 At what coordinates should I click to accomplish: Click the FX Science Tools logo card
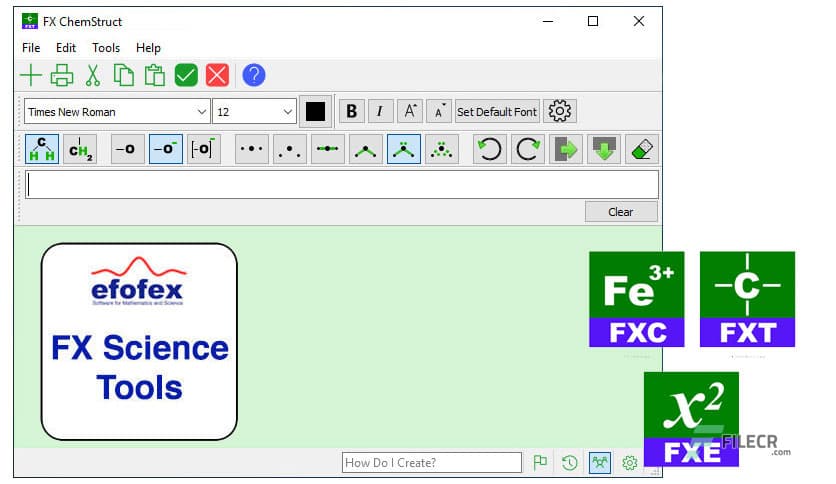(x=139, y=342)
